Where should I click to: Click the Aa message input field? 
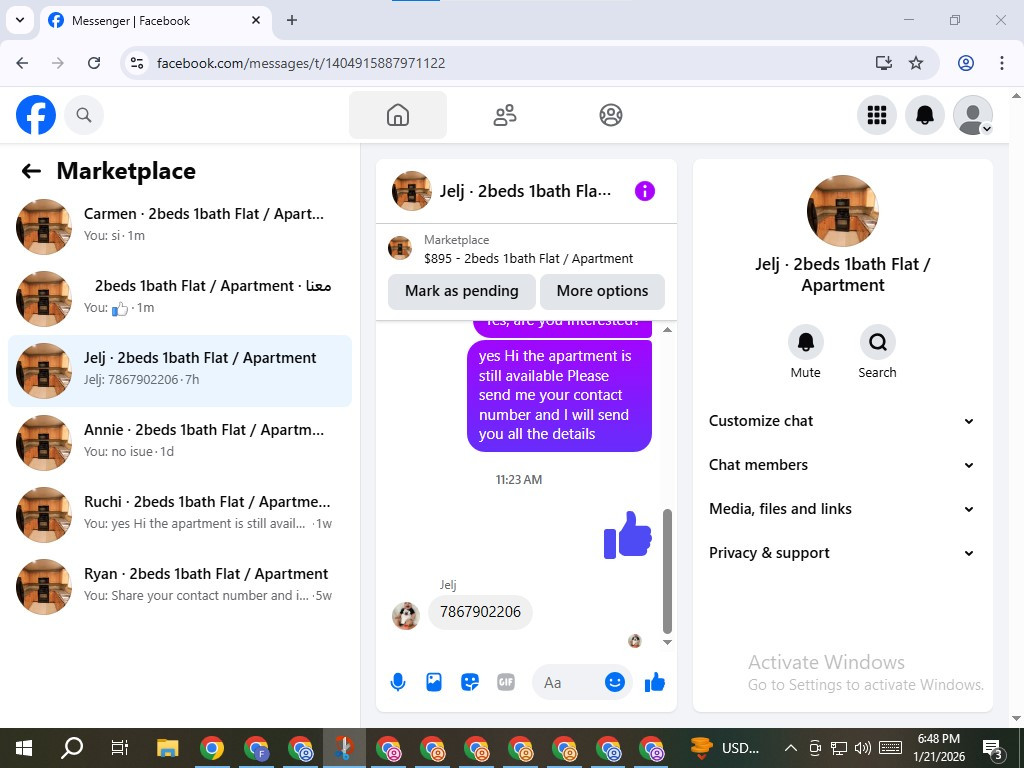tap(568, 682)
